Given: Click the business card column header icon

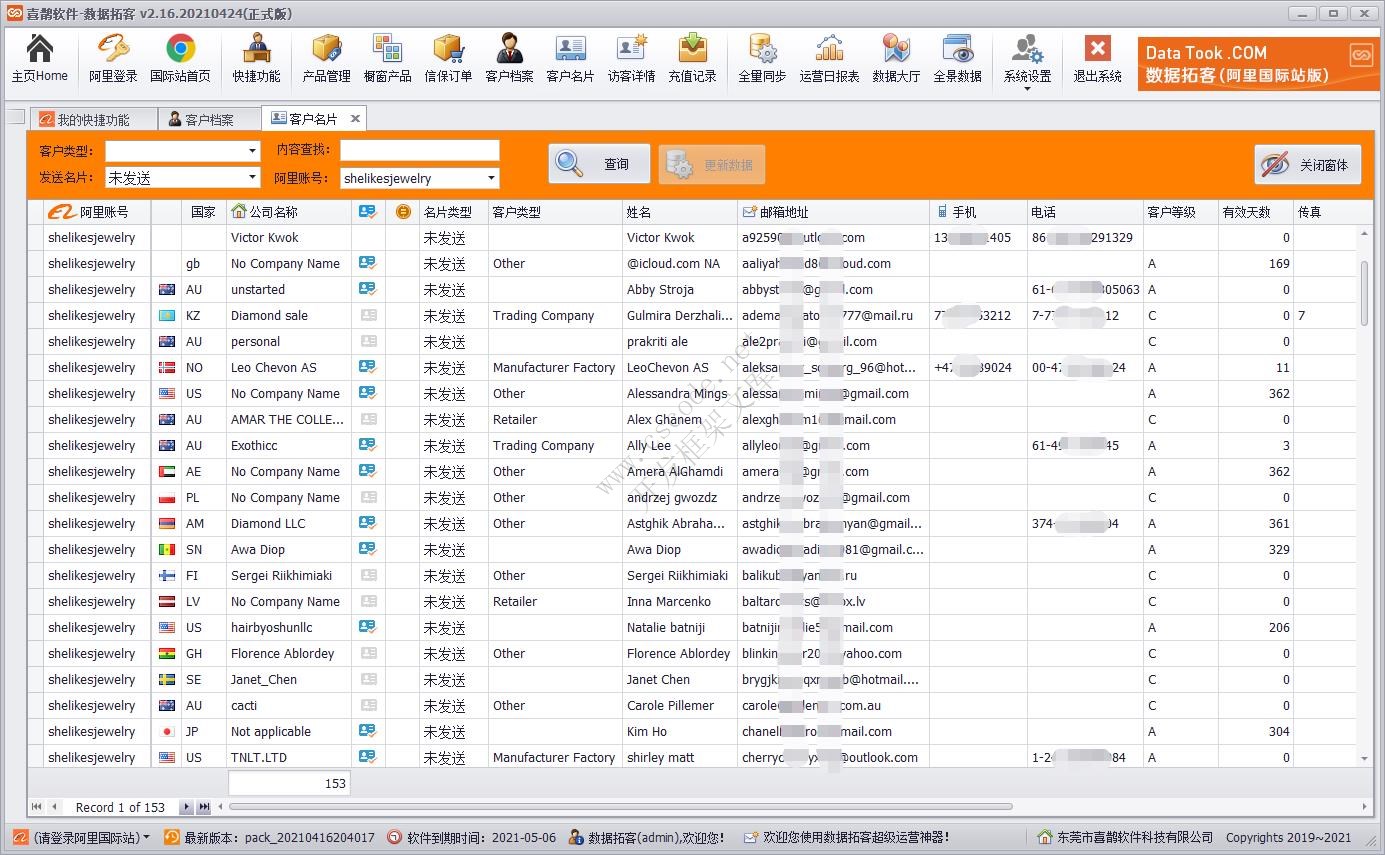Looking at the screenshot, I should 368,212.
